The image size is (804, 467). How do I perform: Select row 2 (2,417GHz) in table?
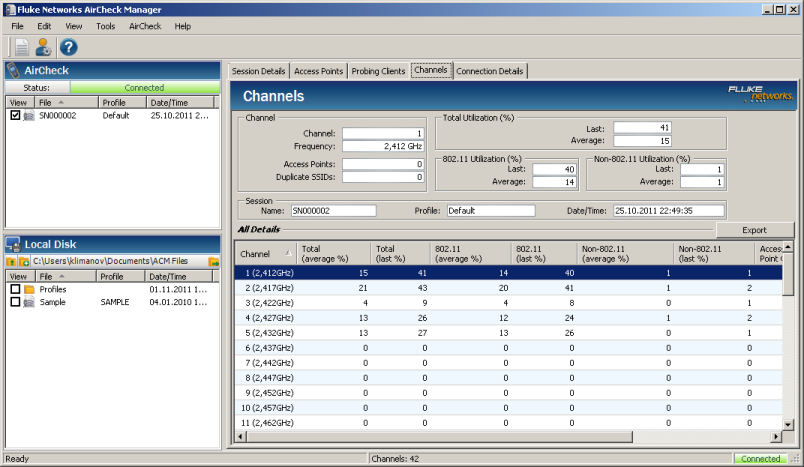[x=509, y=288]
